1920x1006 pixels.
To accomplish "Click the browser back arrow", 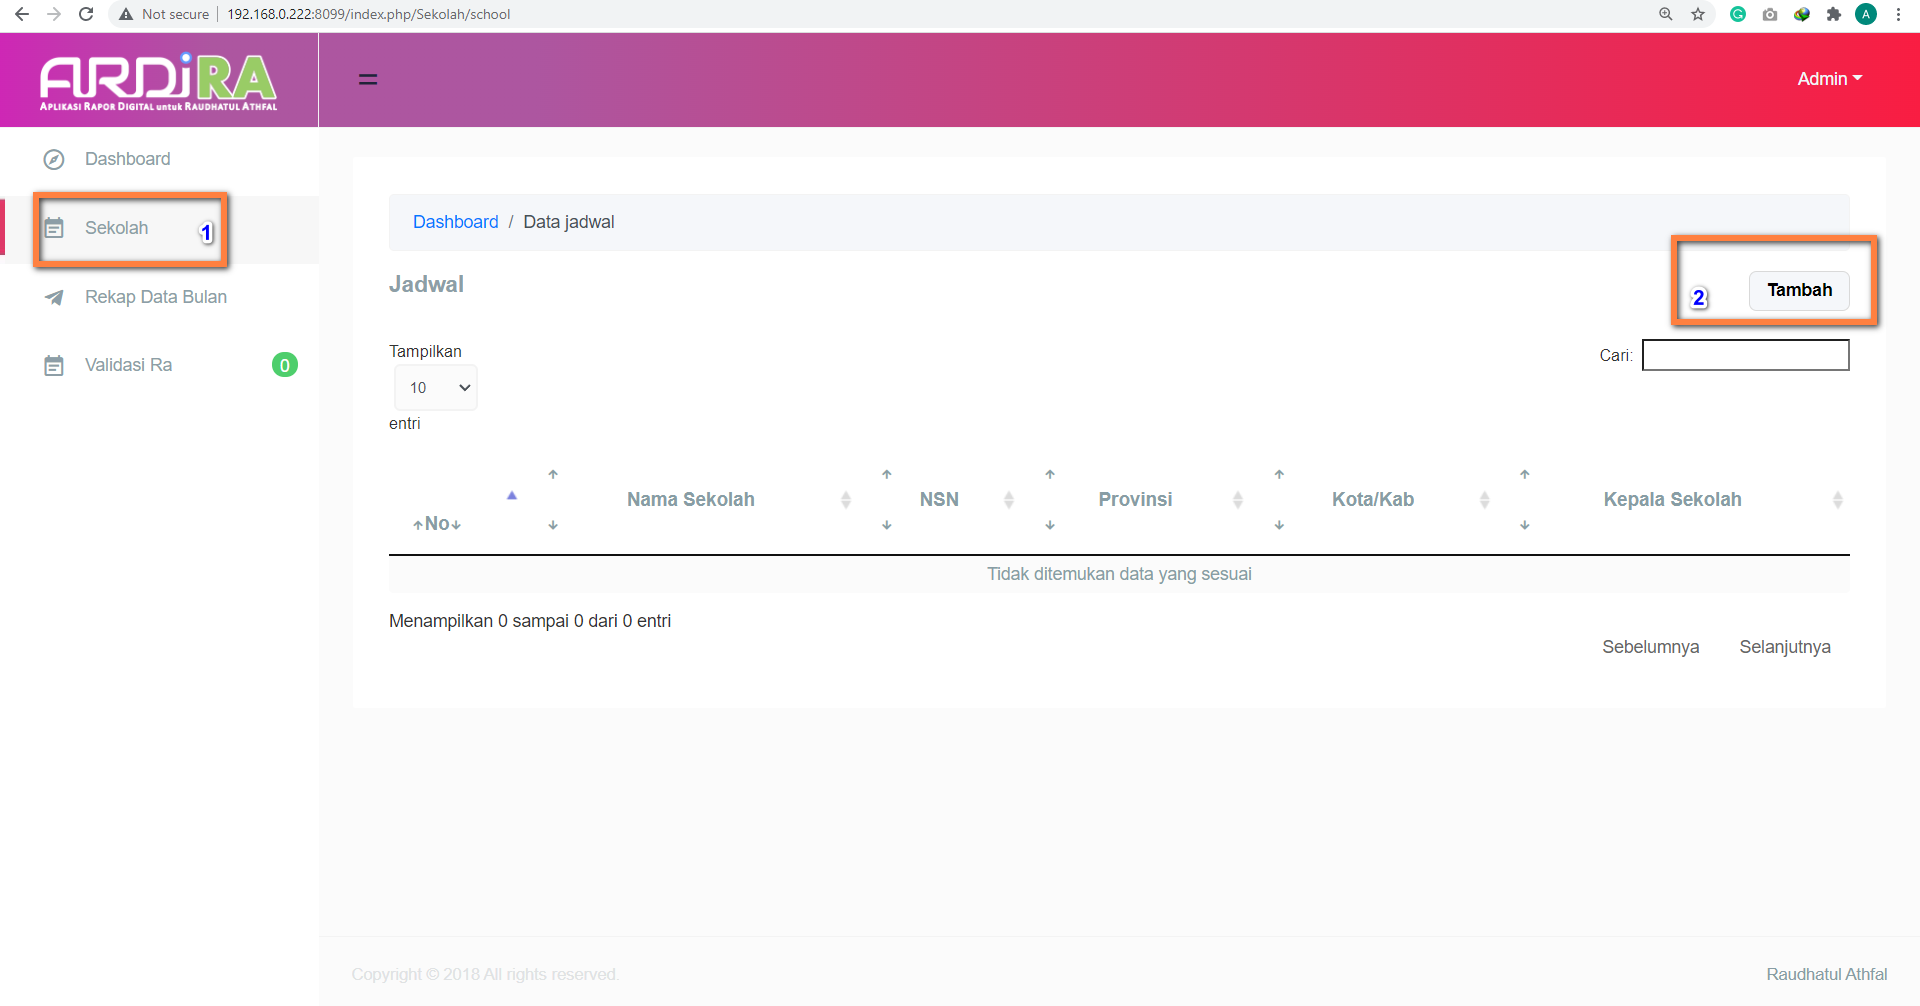I will pyautogui.click(x=22, y=14).
